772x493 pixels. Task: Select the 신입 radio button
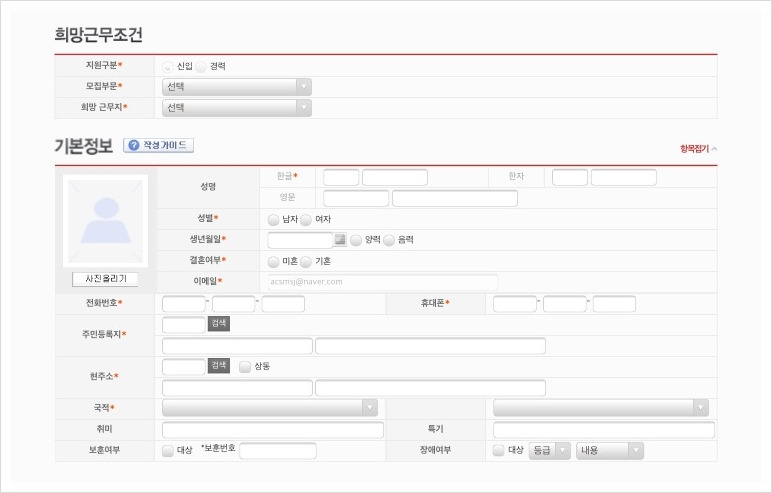coord(168,66)
